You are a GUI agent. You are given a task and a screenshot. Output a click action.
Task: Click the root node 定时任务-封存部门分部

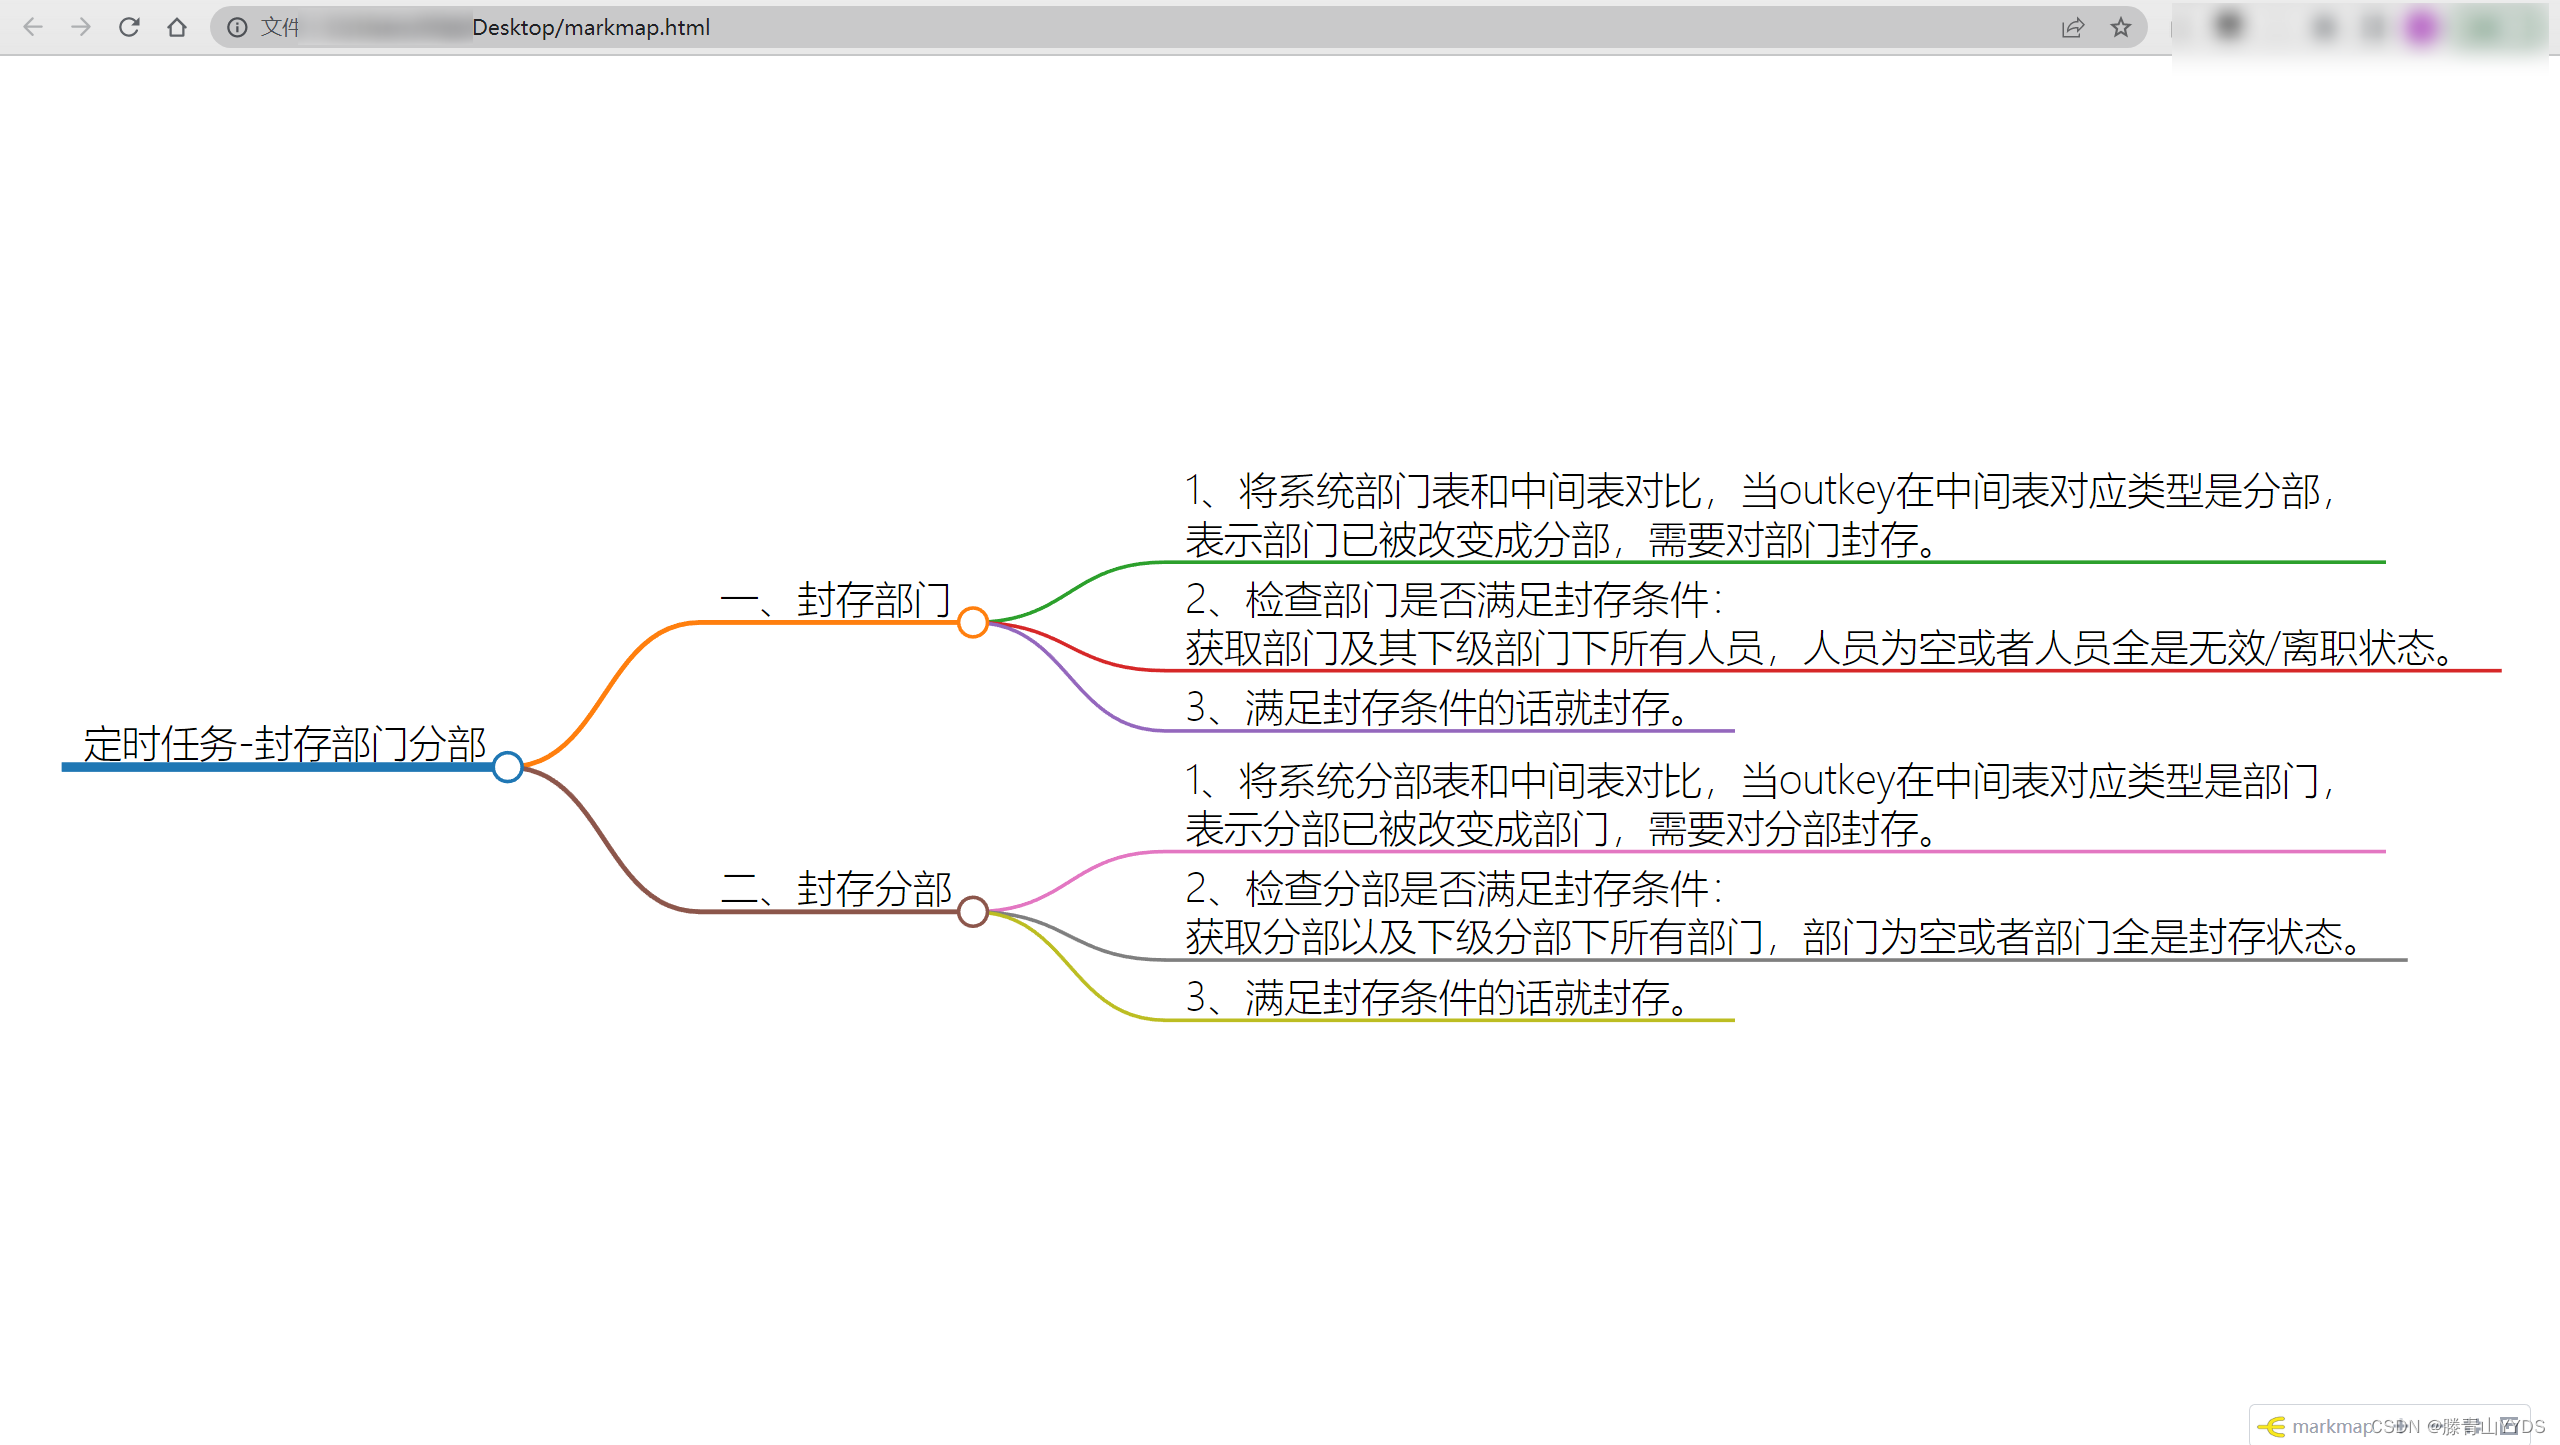click(284, 744)
